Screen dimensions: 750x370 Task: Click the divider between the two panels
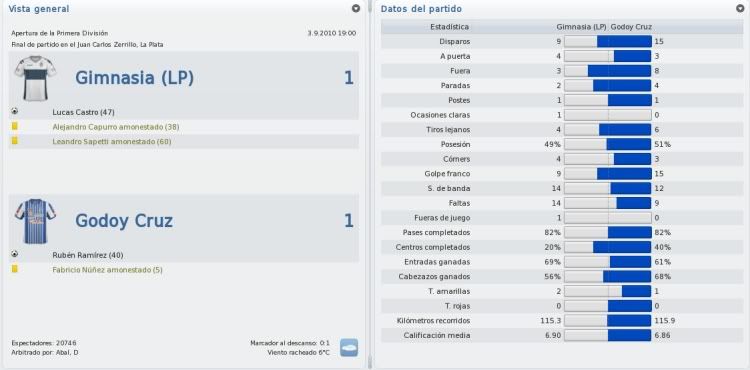click(x=369, y=185)
